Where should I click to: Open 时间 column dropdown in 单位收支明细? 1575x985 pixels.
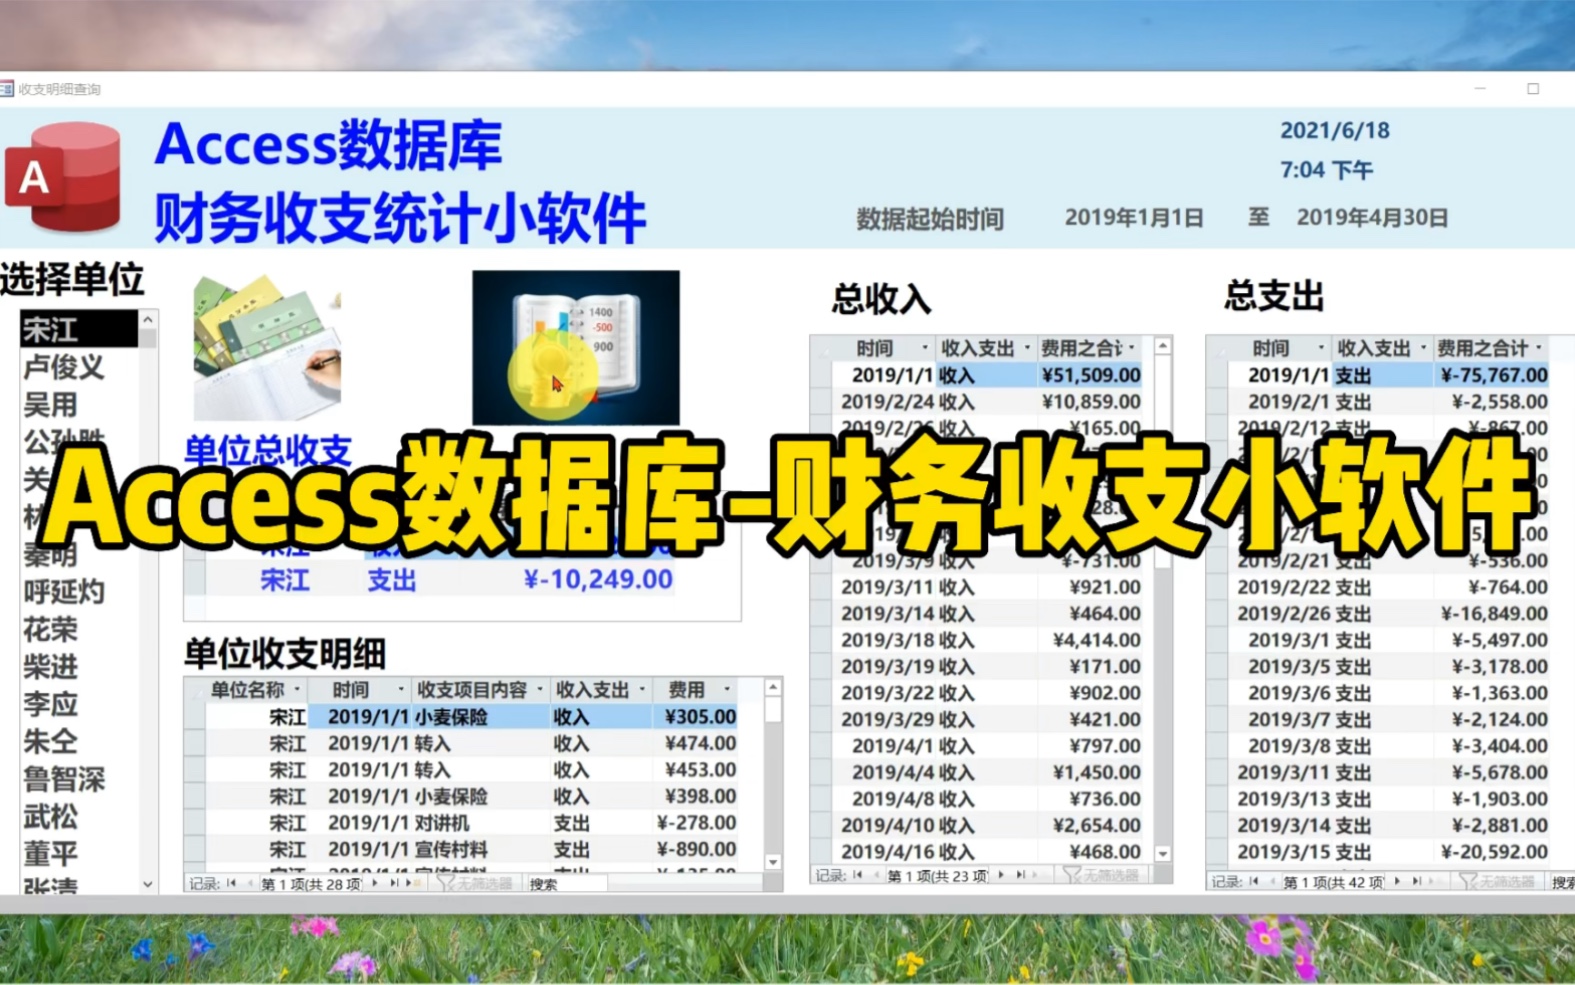(401, 689)
